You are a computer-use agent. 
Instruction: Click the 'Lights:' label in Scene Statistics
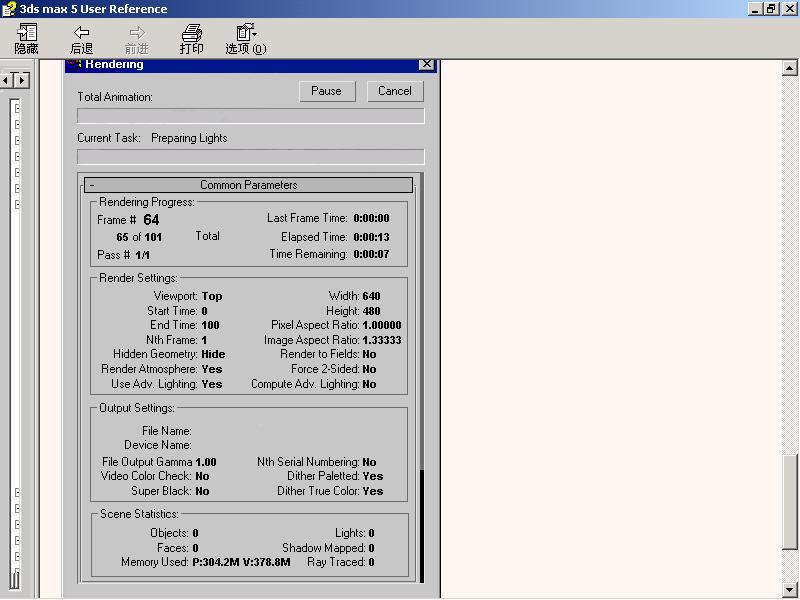pyautogui.click(x=351, y=533)
